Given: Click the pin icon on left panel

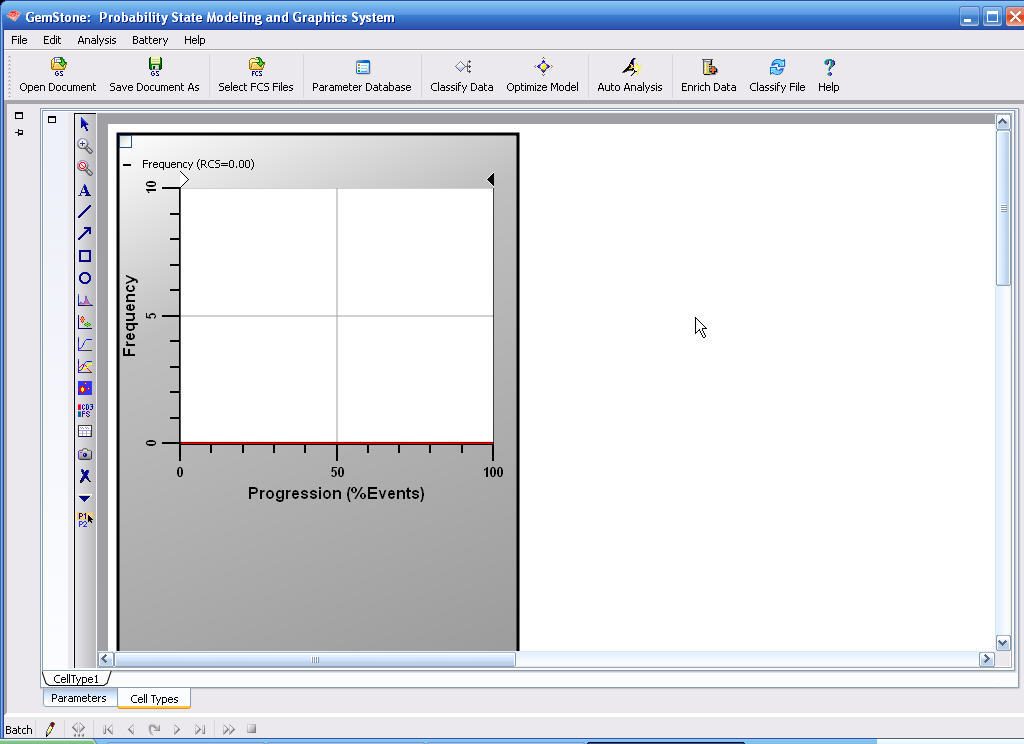Looking at the screenshot, I should pyautogui.click(x=19, y=133).
